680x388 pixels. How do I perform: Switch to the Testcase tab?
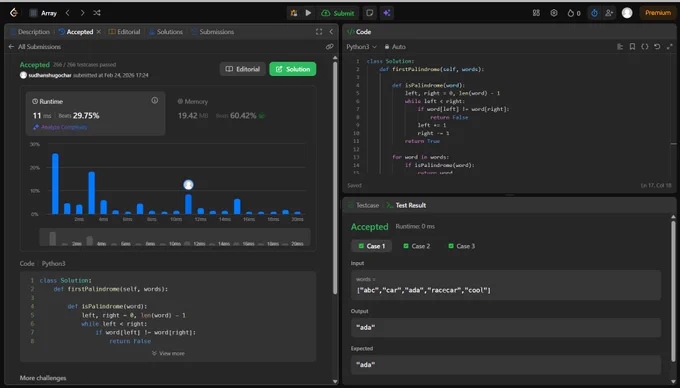coord(363,205)
